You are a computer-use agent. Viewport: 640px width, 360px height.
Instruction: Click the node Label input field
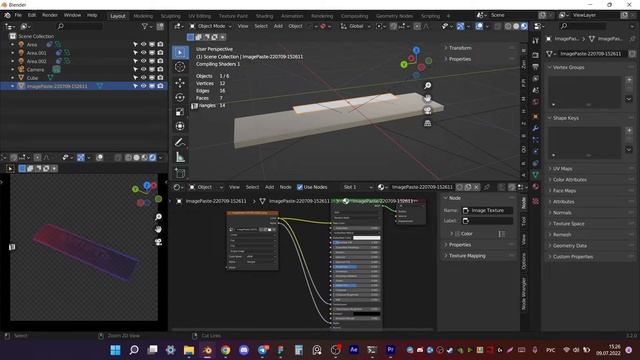pos(487,220)
